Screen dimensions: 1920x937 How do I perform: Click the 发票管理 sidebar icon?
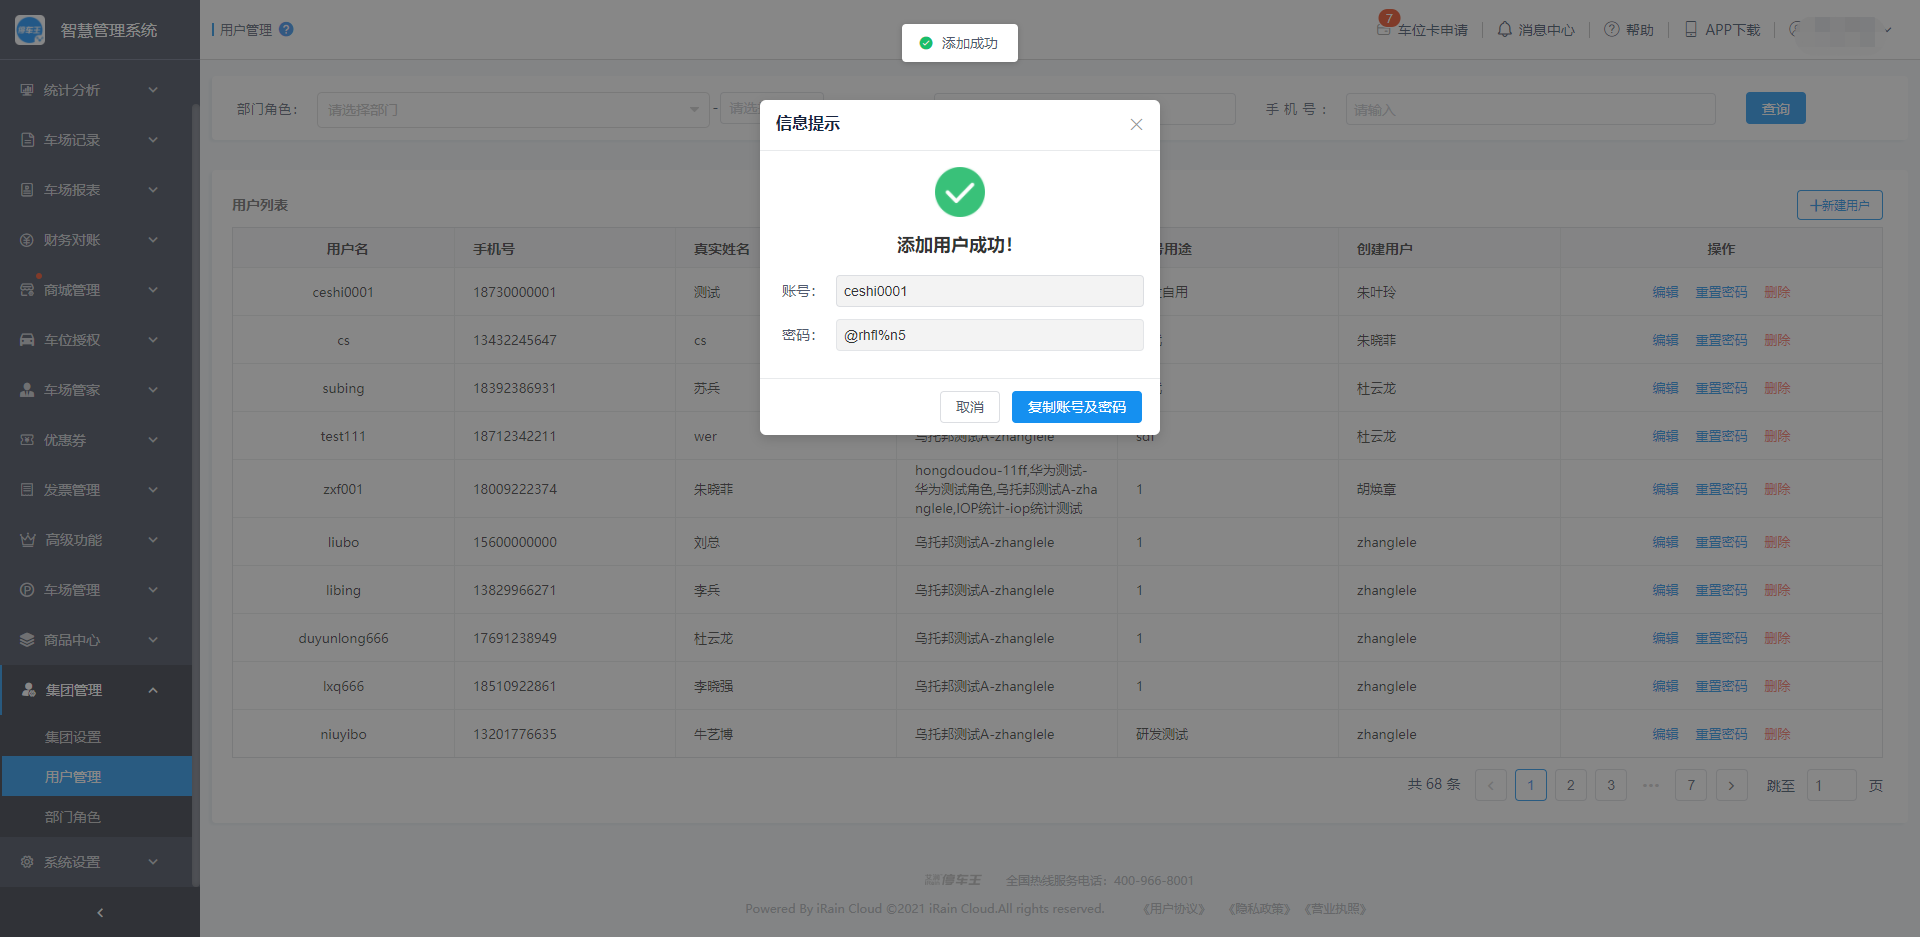27,490
